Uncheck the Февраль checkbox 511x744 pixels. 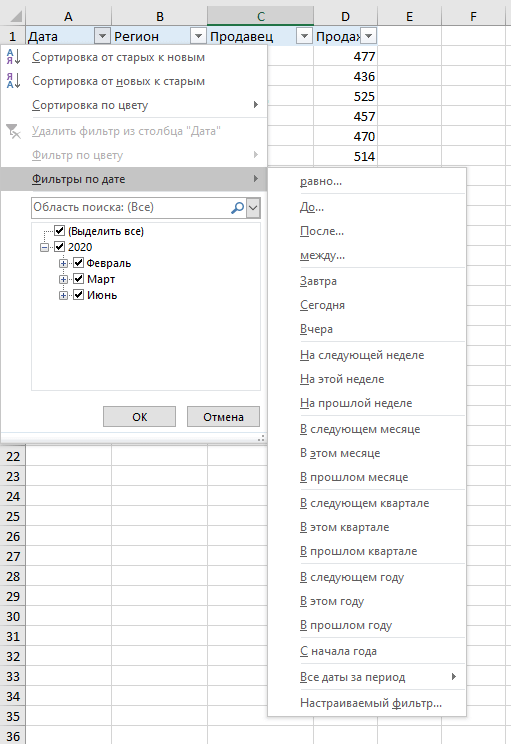pos(79,263)
